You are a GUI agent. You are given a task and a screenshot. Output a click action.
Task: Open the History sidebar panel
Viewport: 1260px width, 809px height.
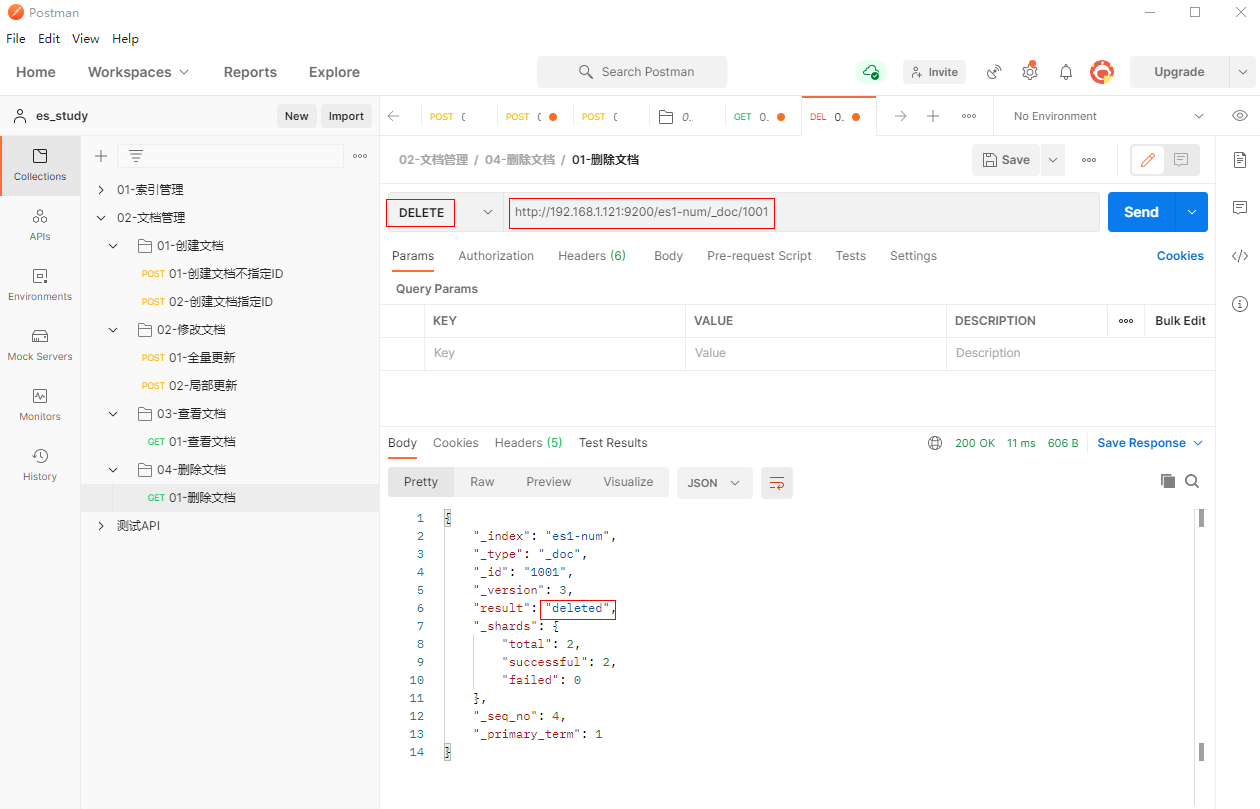point(40,465)
